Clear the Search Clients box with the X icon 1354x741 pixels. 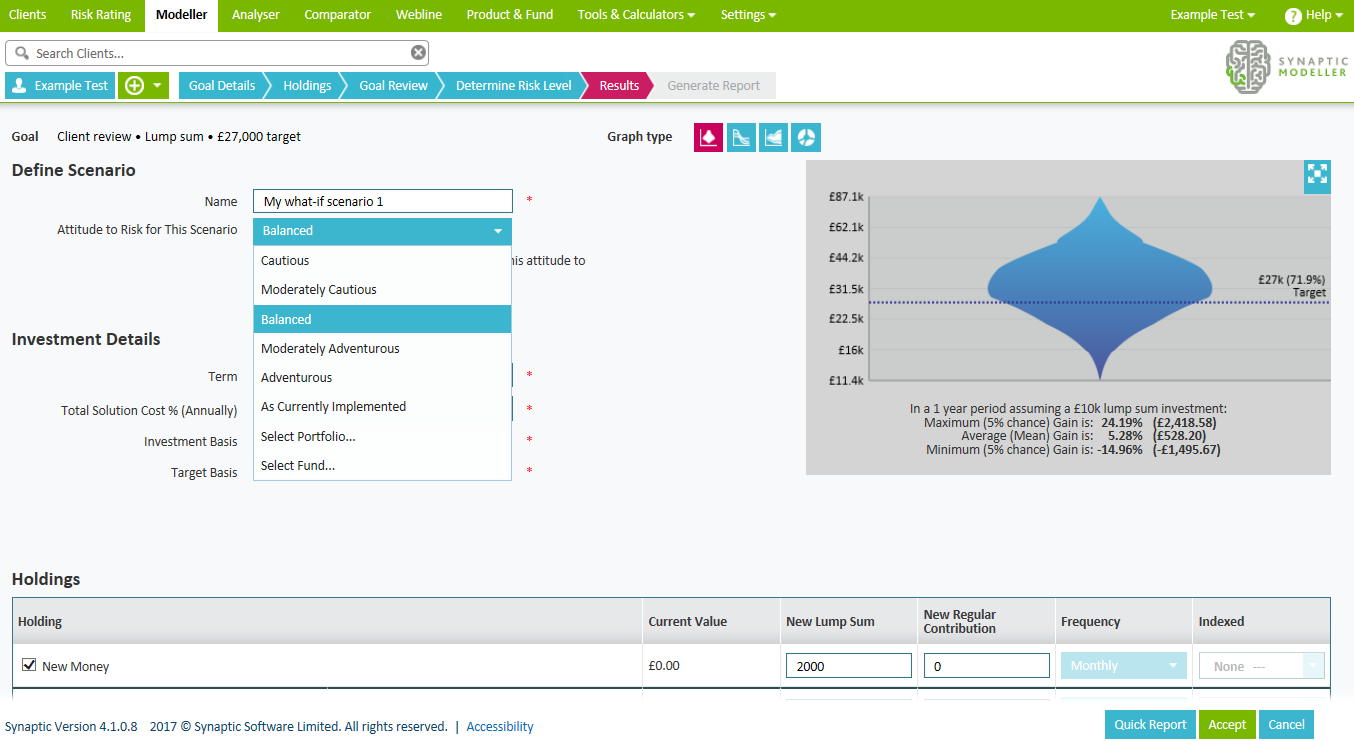coord(418,53)
